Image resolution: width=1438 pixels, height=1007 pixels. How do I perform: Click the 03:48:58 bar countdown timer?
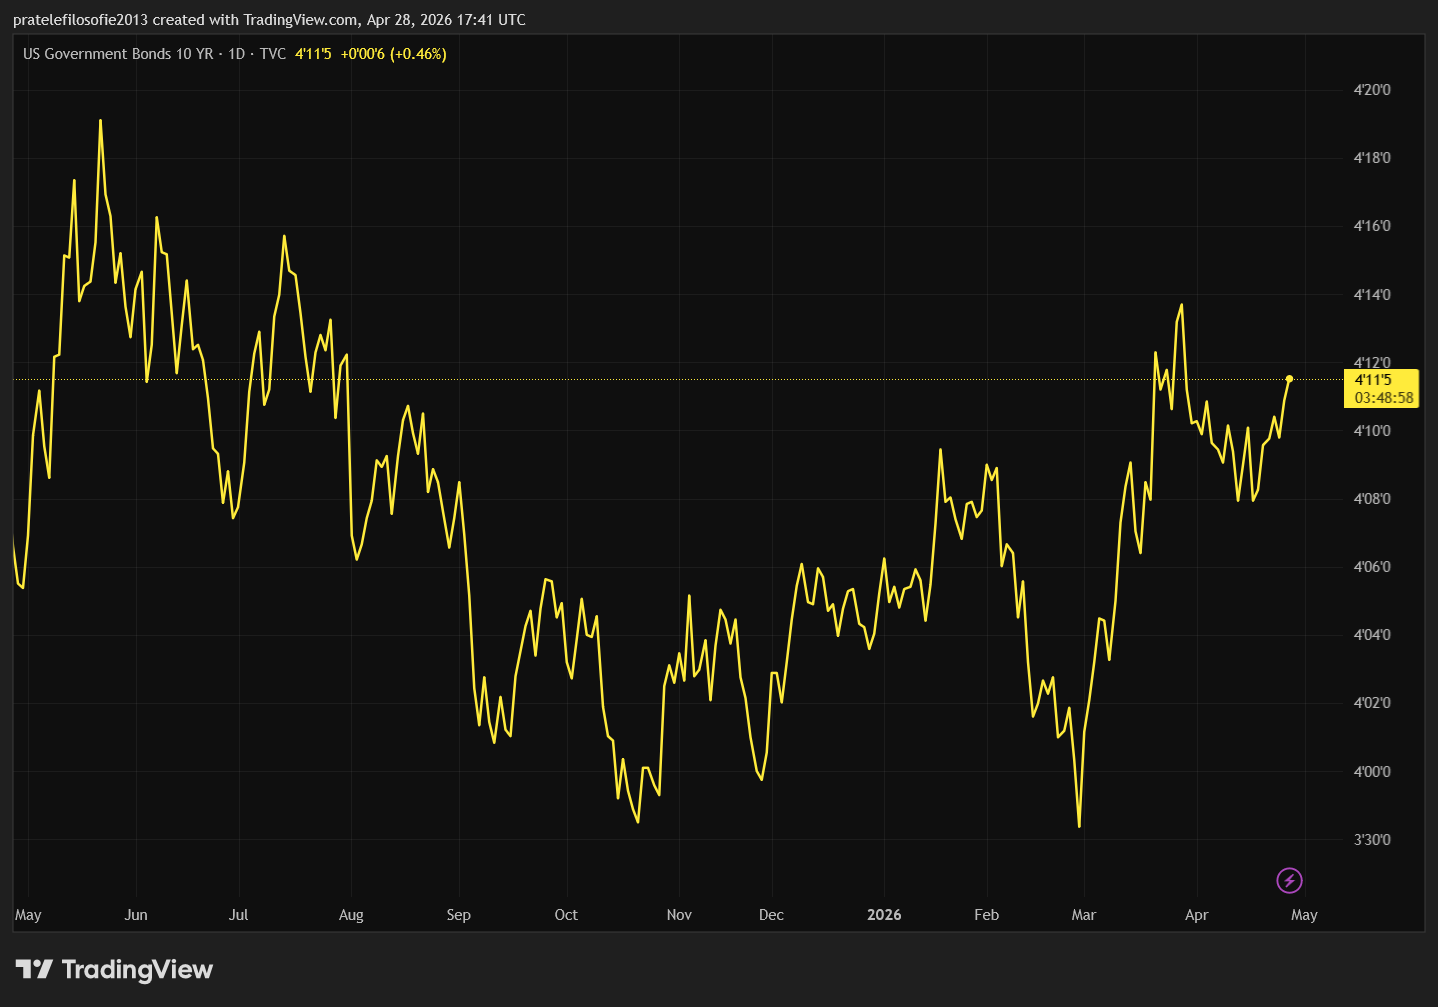click(x=1384, y=398)
